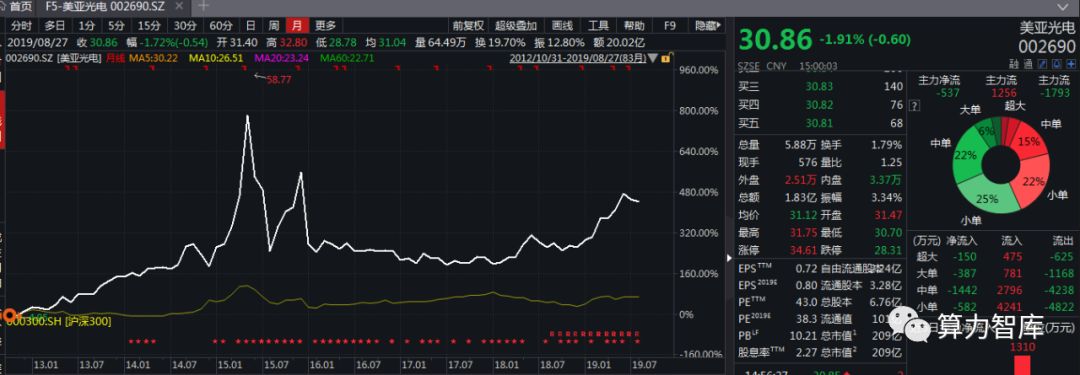Click the 超大 row in fund flow table
Viewport: 1080px width, 375px height.
click(993, 257)
